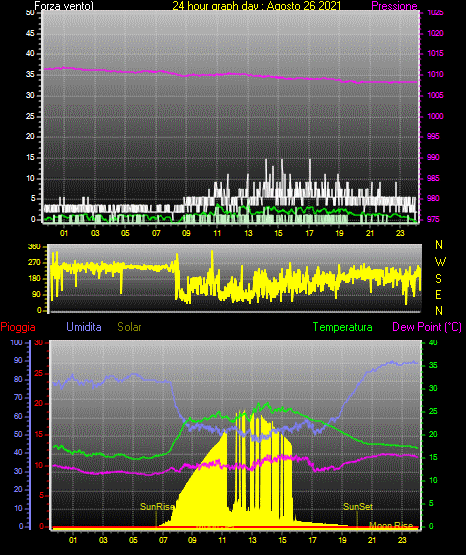Click the blue 'Umidita' legend label
466x555 pixels.
click(84, 327)
